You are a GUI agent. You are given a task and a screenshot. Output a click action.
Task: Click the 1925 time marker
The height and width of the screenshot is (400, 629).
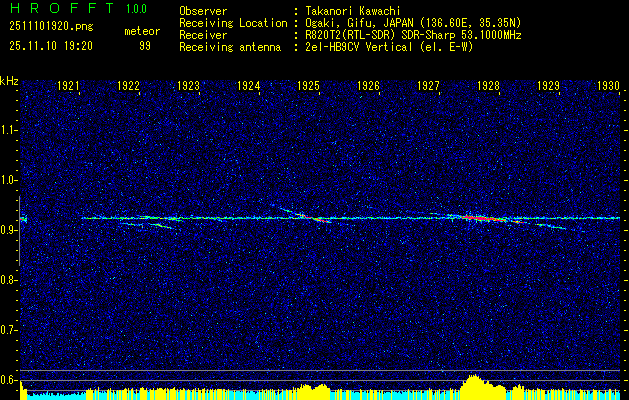pos(308,85)
